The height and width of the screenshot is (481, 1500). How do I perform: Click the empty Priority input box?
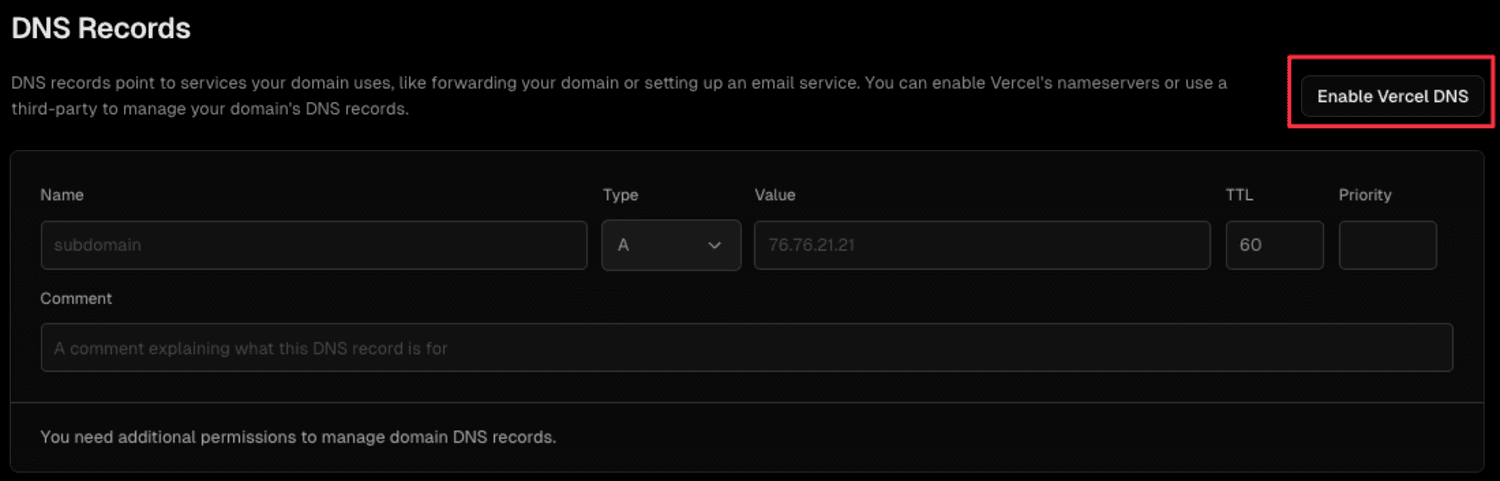[1387, 245]
